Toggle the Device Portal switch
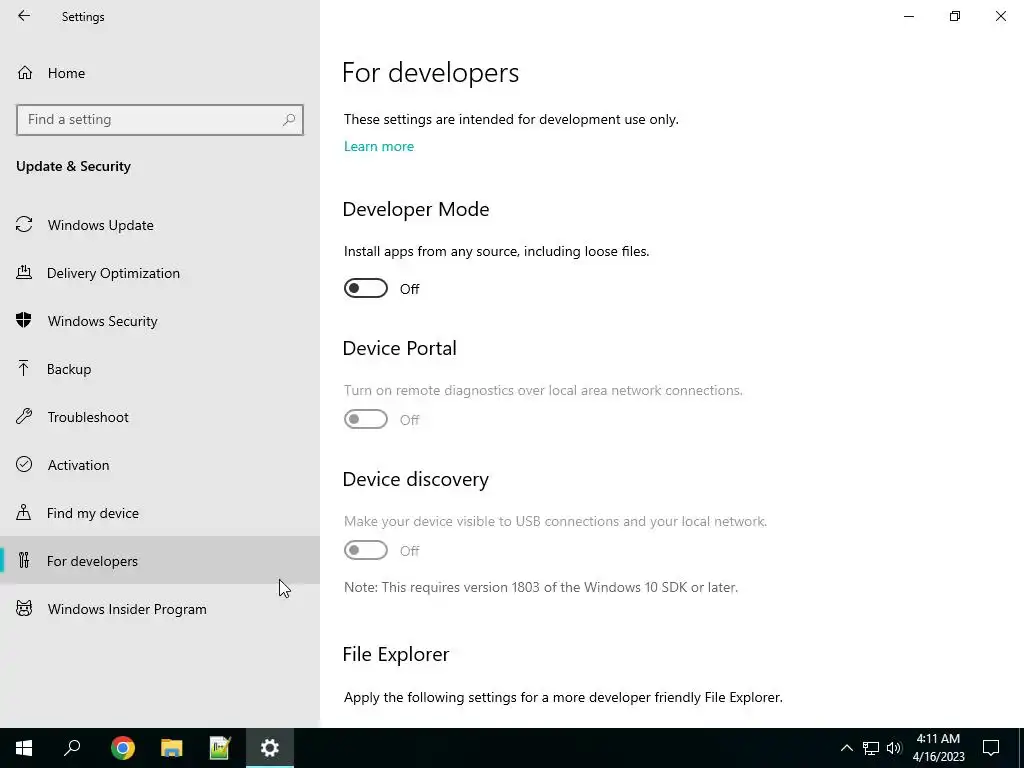1024x768 pixels. pos(366,419)
